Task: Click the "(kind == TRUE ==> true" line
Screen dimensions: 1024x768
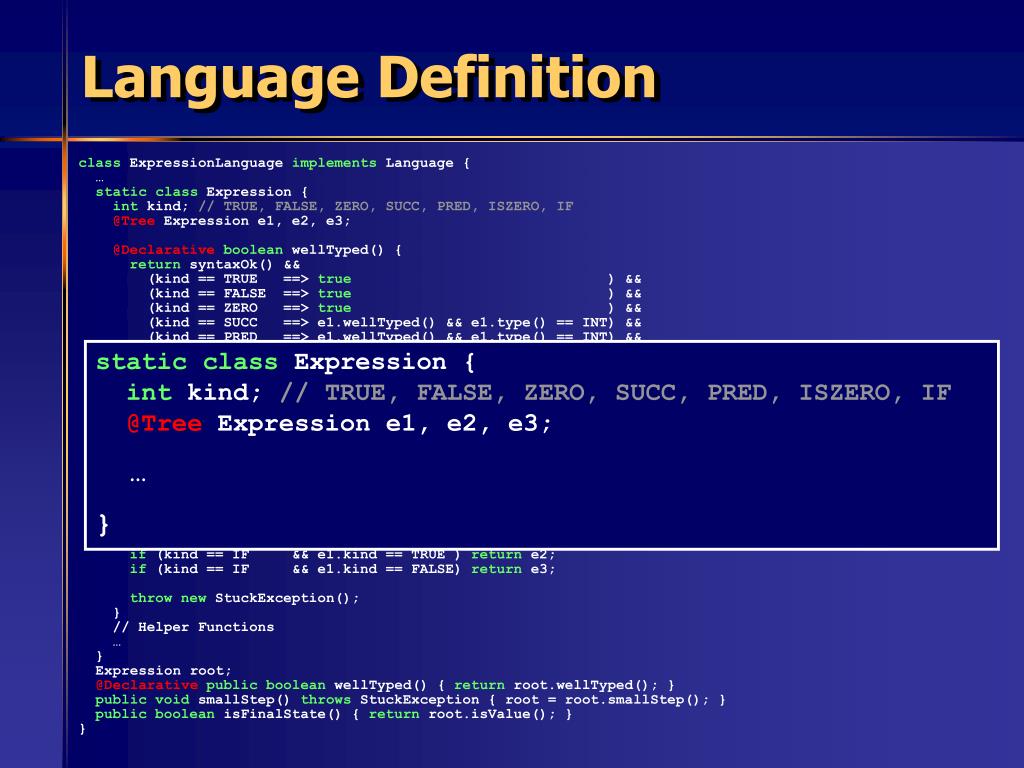Action: (395, 279)
